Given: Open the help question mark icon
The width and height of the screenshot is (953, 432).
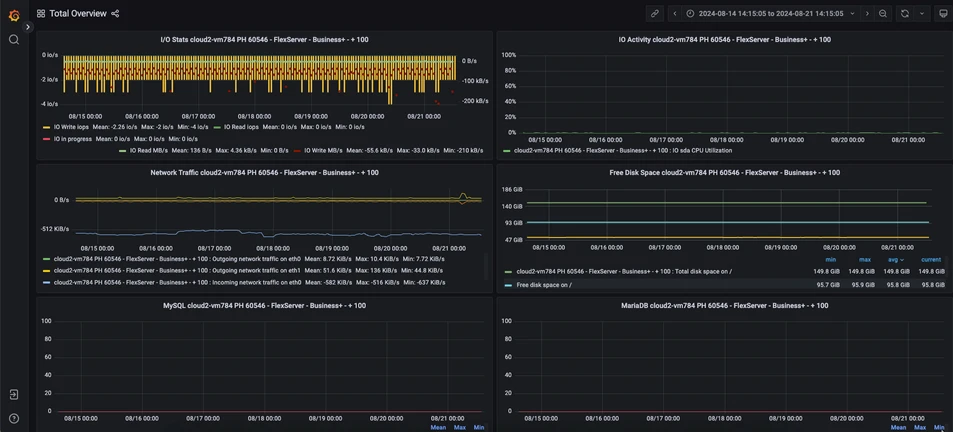Looking at the screenshot, I should coord(14,419).
